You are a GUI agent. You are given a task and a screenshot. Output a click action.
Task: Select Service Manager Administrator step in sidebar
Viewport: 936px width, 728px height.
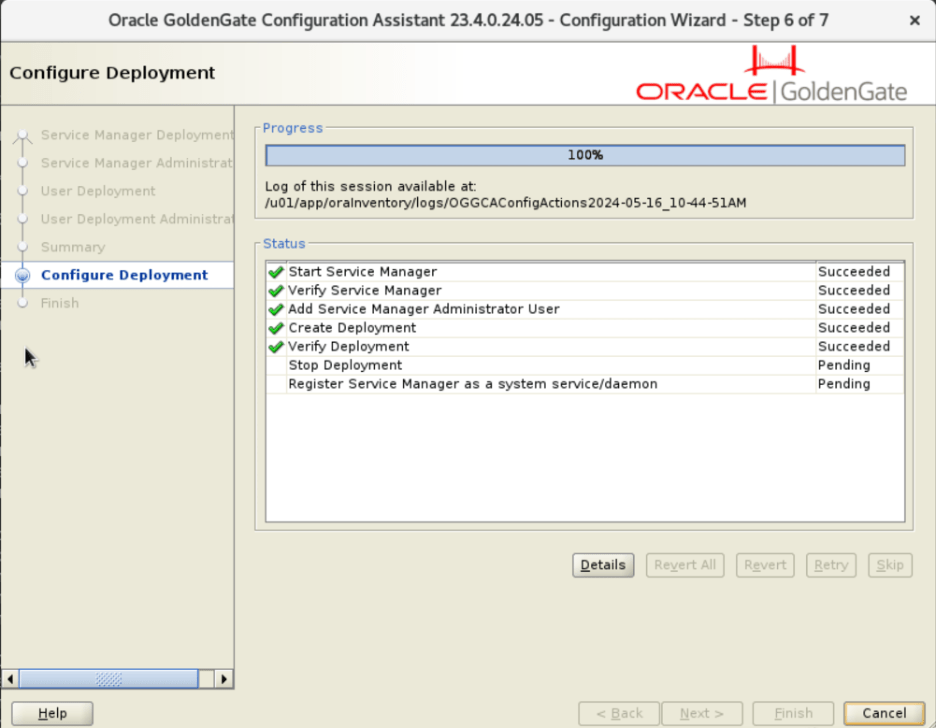(137, 163)
